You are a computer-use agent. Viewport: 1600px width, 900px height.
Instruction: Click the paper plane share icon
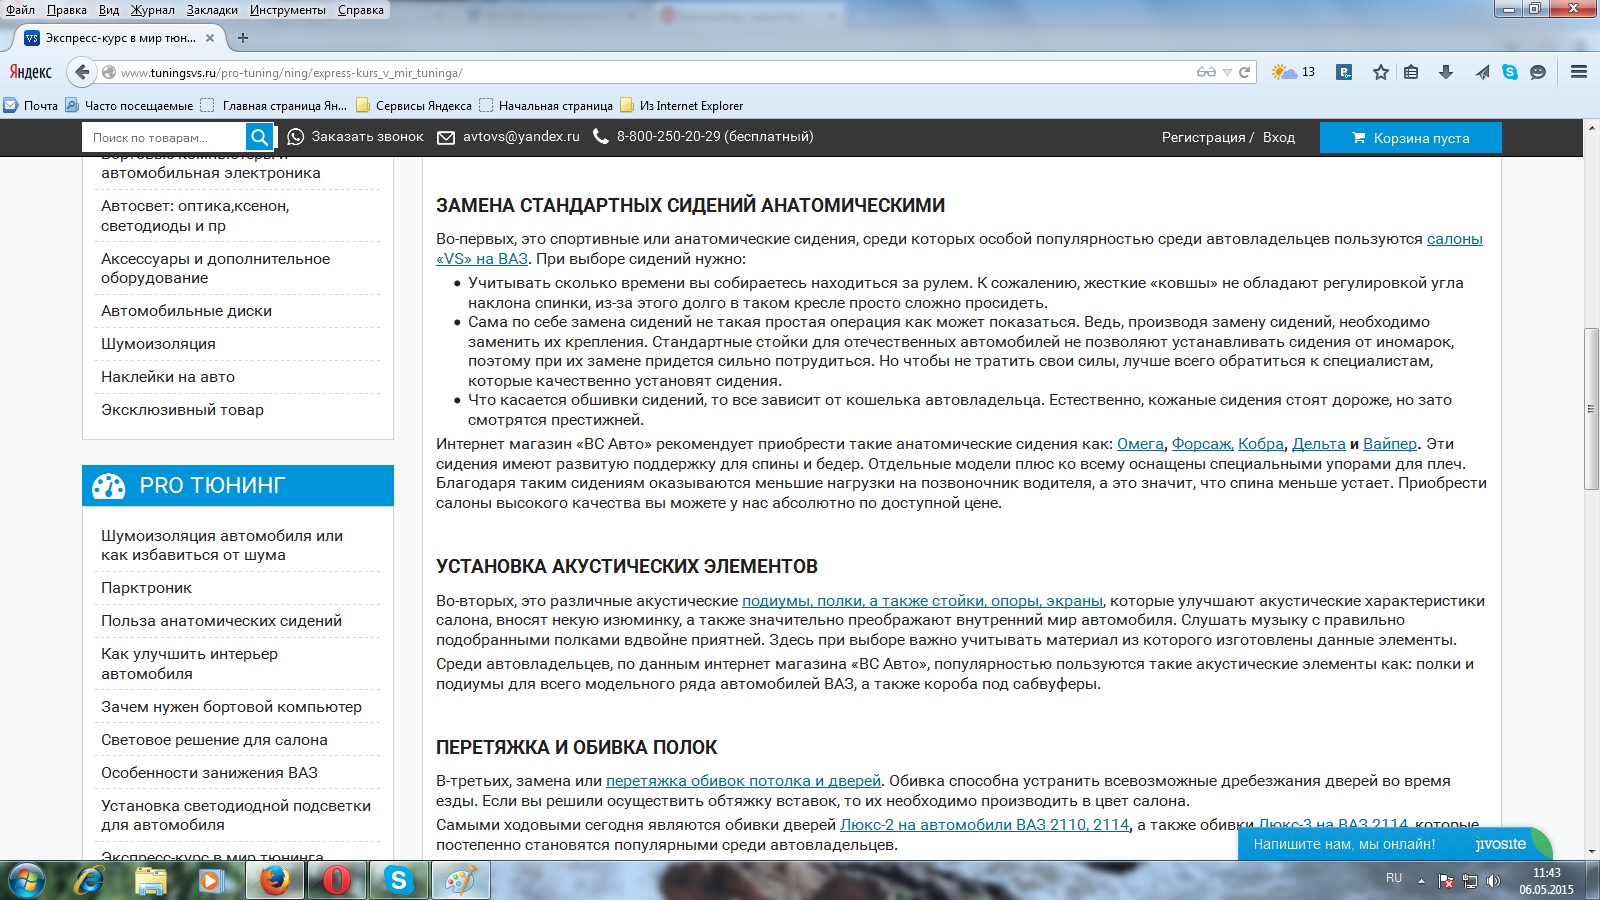click(1482, 72)
